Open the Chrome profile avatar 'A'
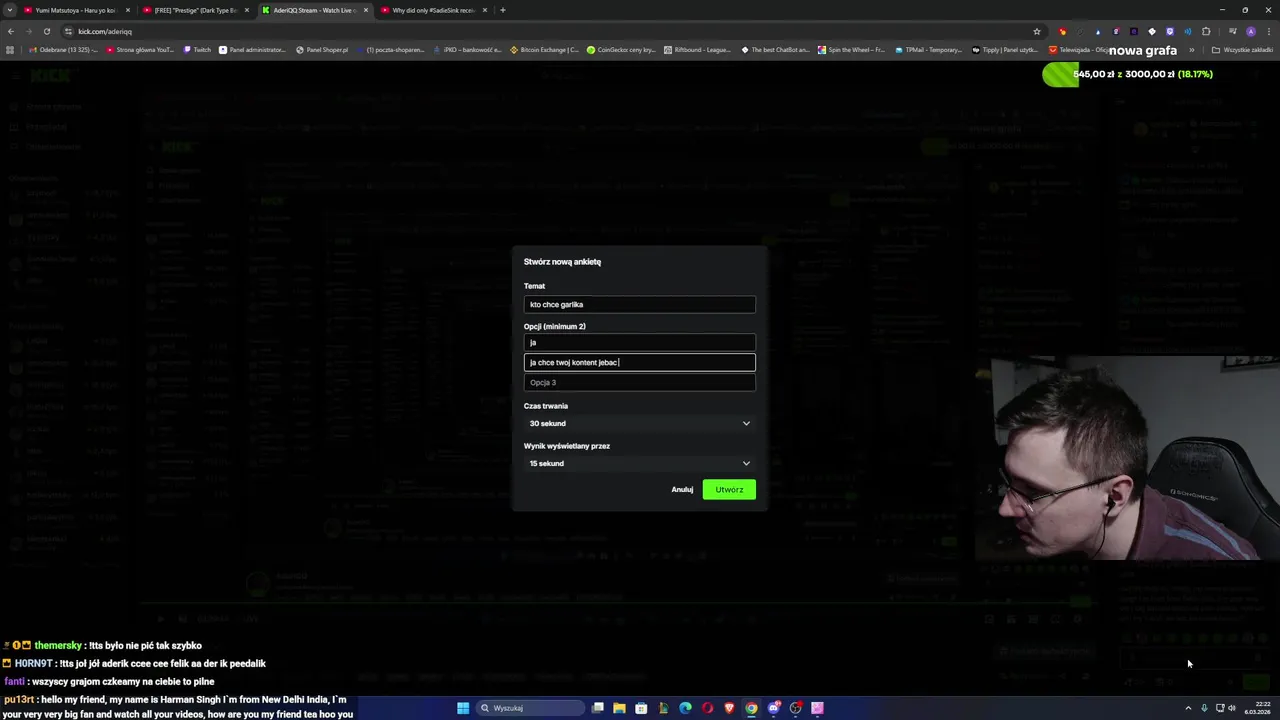 click(x=1251, y=31)
